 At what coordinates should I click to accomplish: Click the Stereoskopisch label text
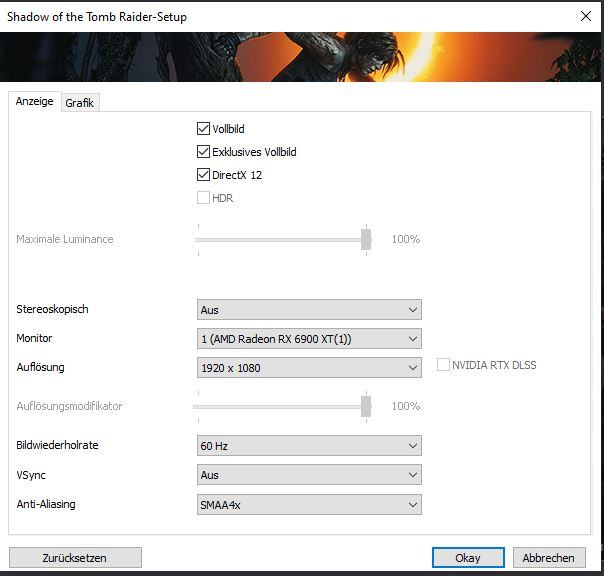(x=52, y=309)
